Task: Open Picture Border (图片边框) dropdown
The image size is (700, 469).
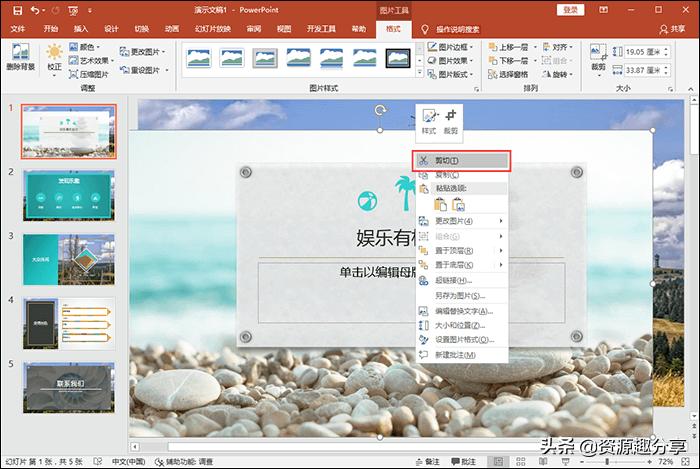Action: pos(450,47)
